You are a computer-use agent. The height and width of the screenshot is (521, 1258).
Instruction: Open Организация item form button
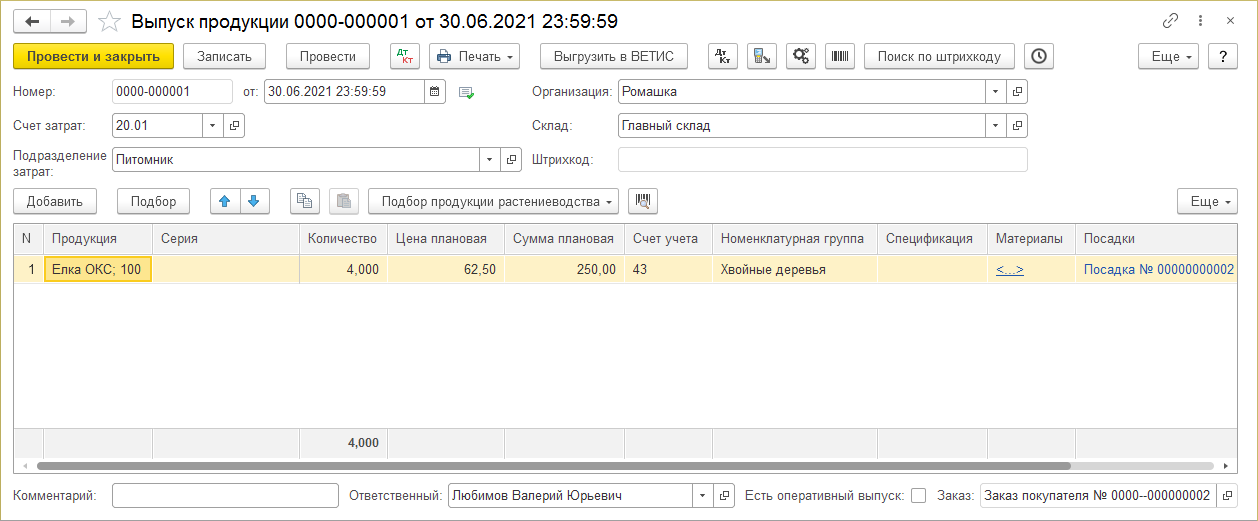[x=1018, y=91]
